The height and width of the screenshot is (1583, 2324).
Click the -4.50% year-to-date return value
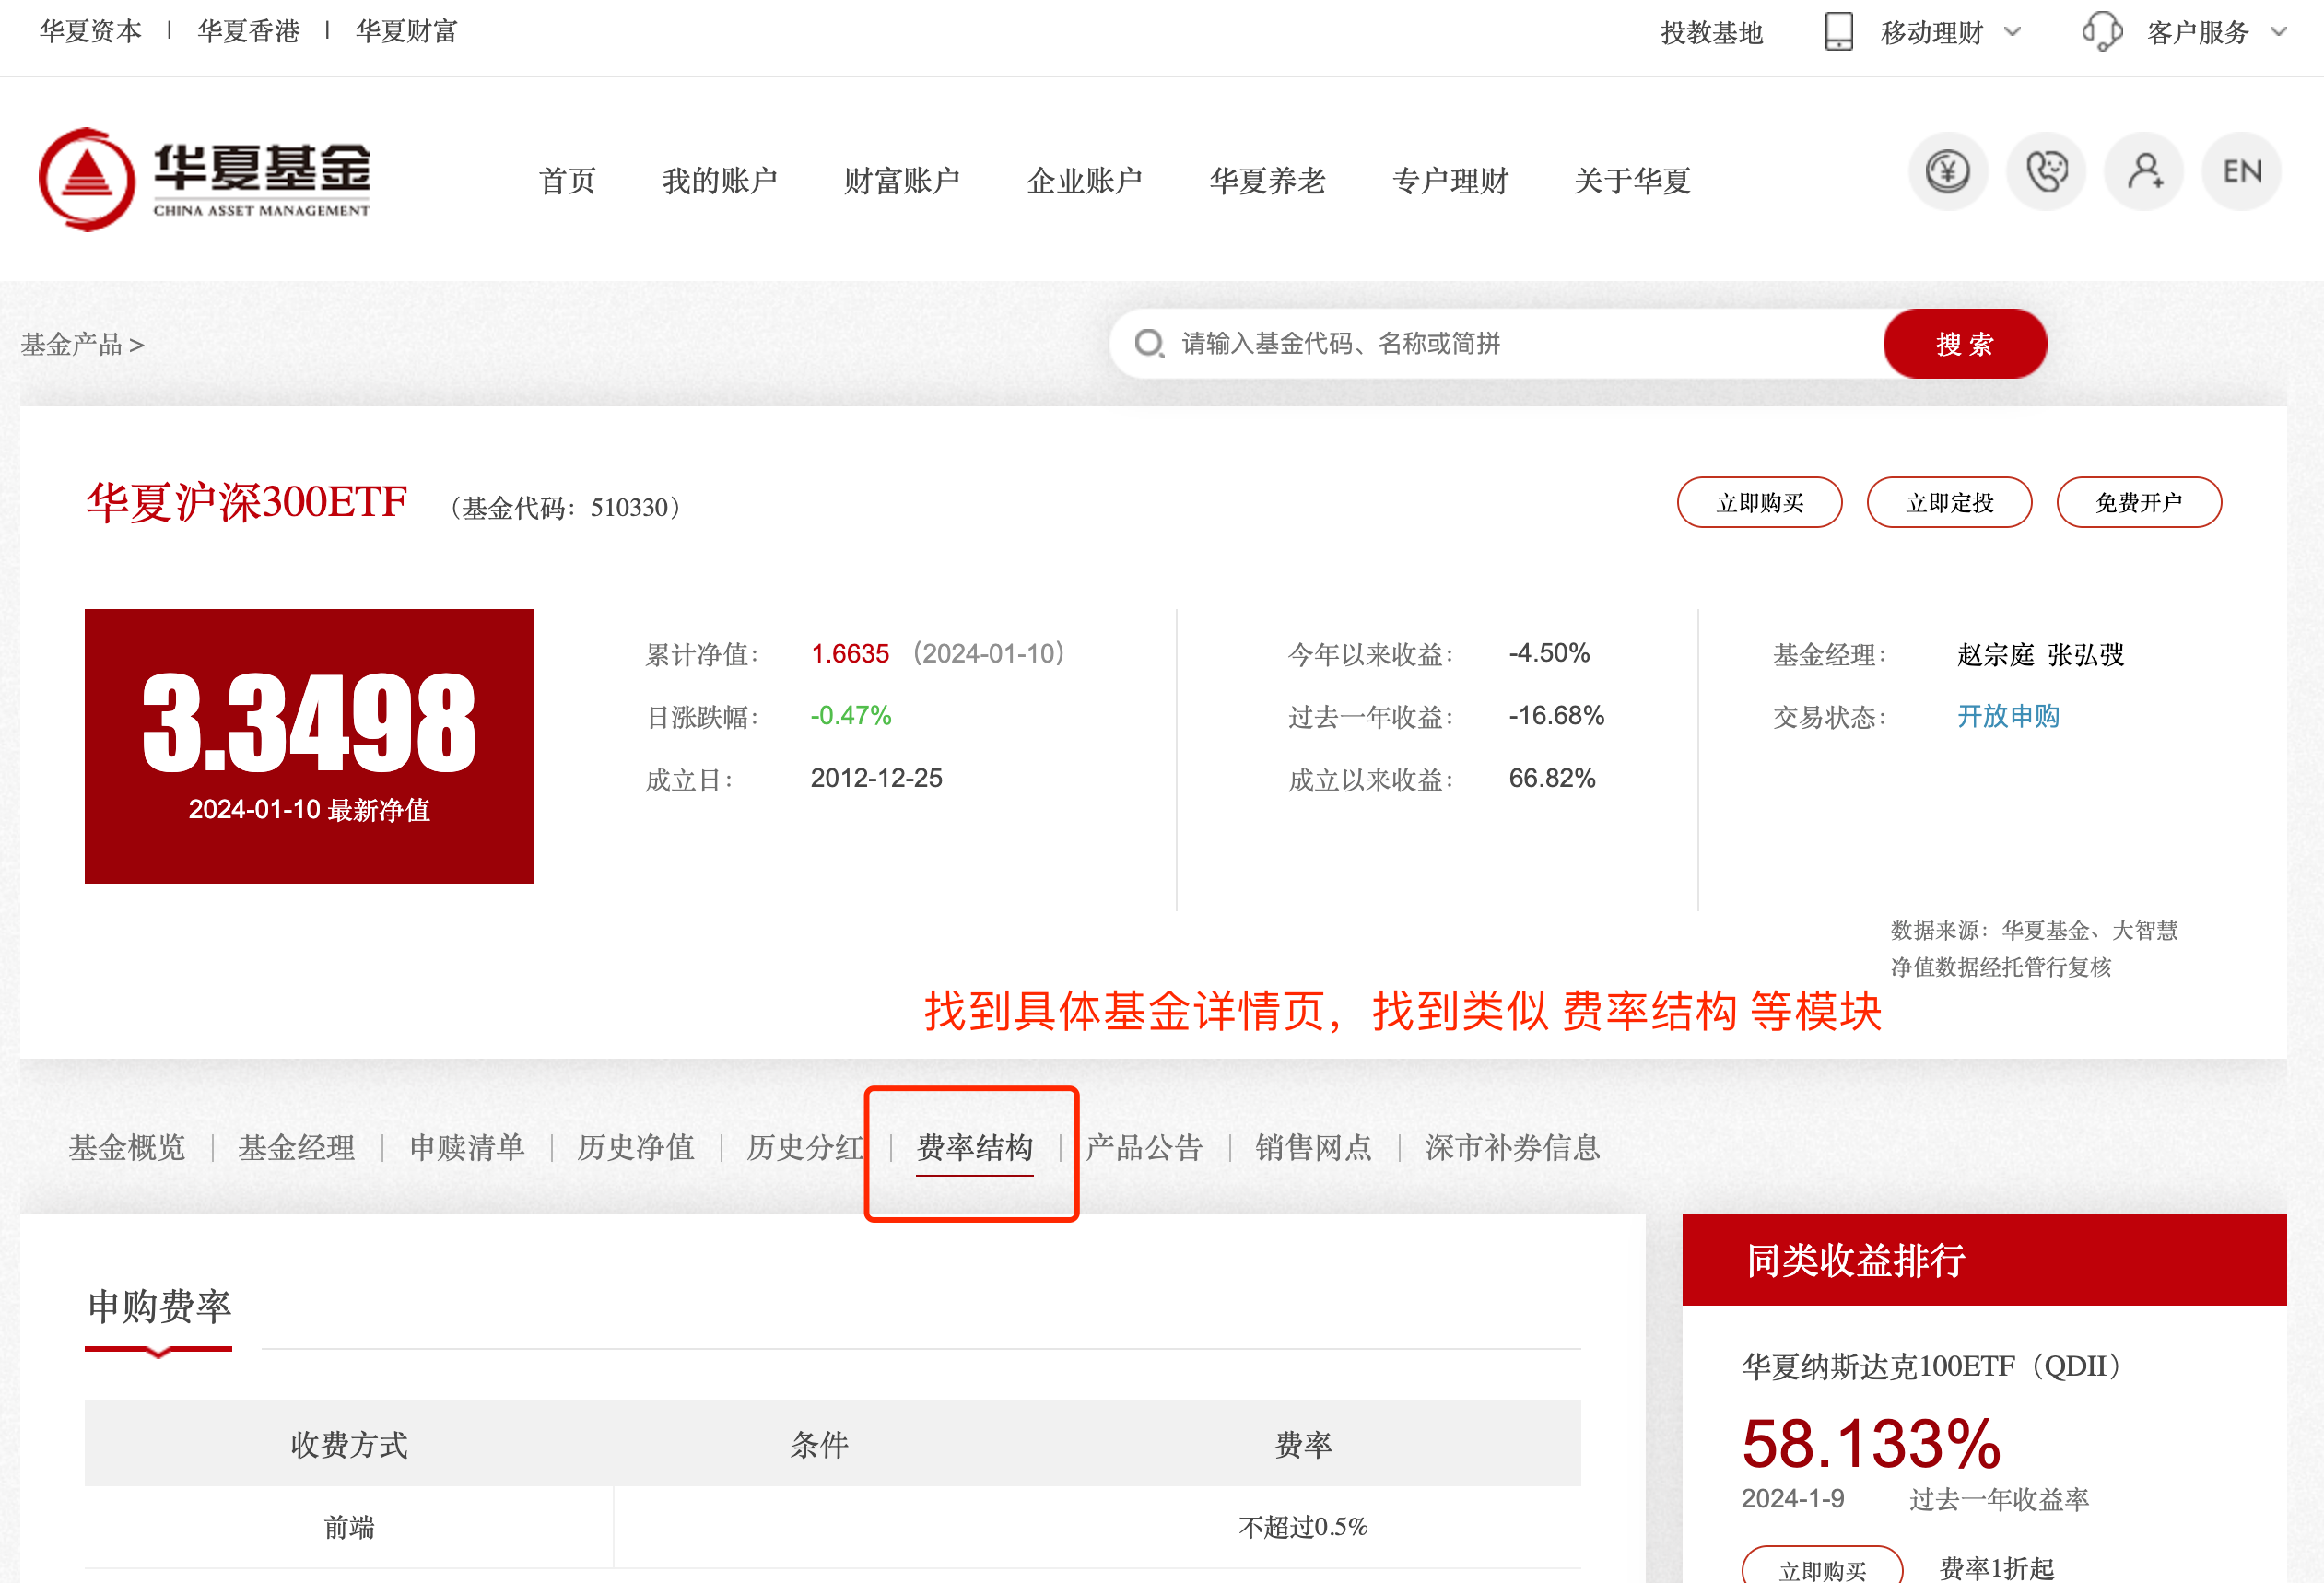tap(1549, 653)
